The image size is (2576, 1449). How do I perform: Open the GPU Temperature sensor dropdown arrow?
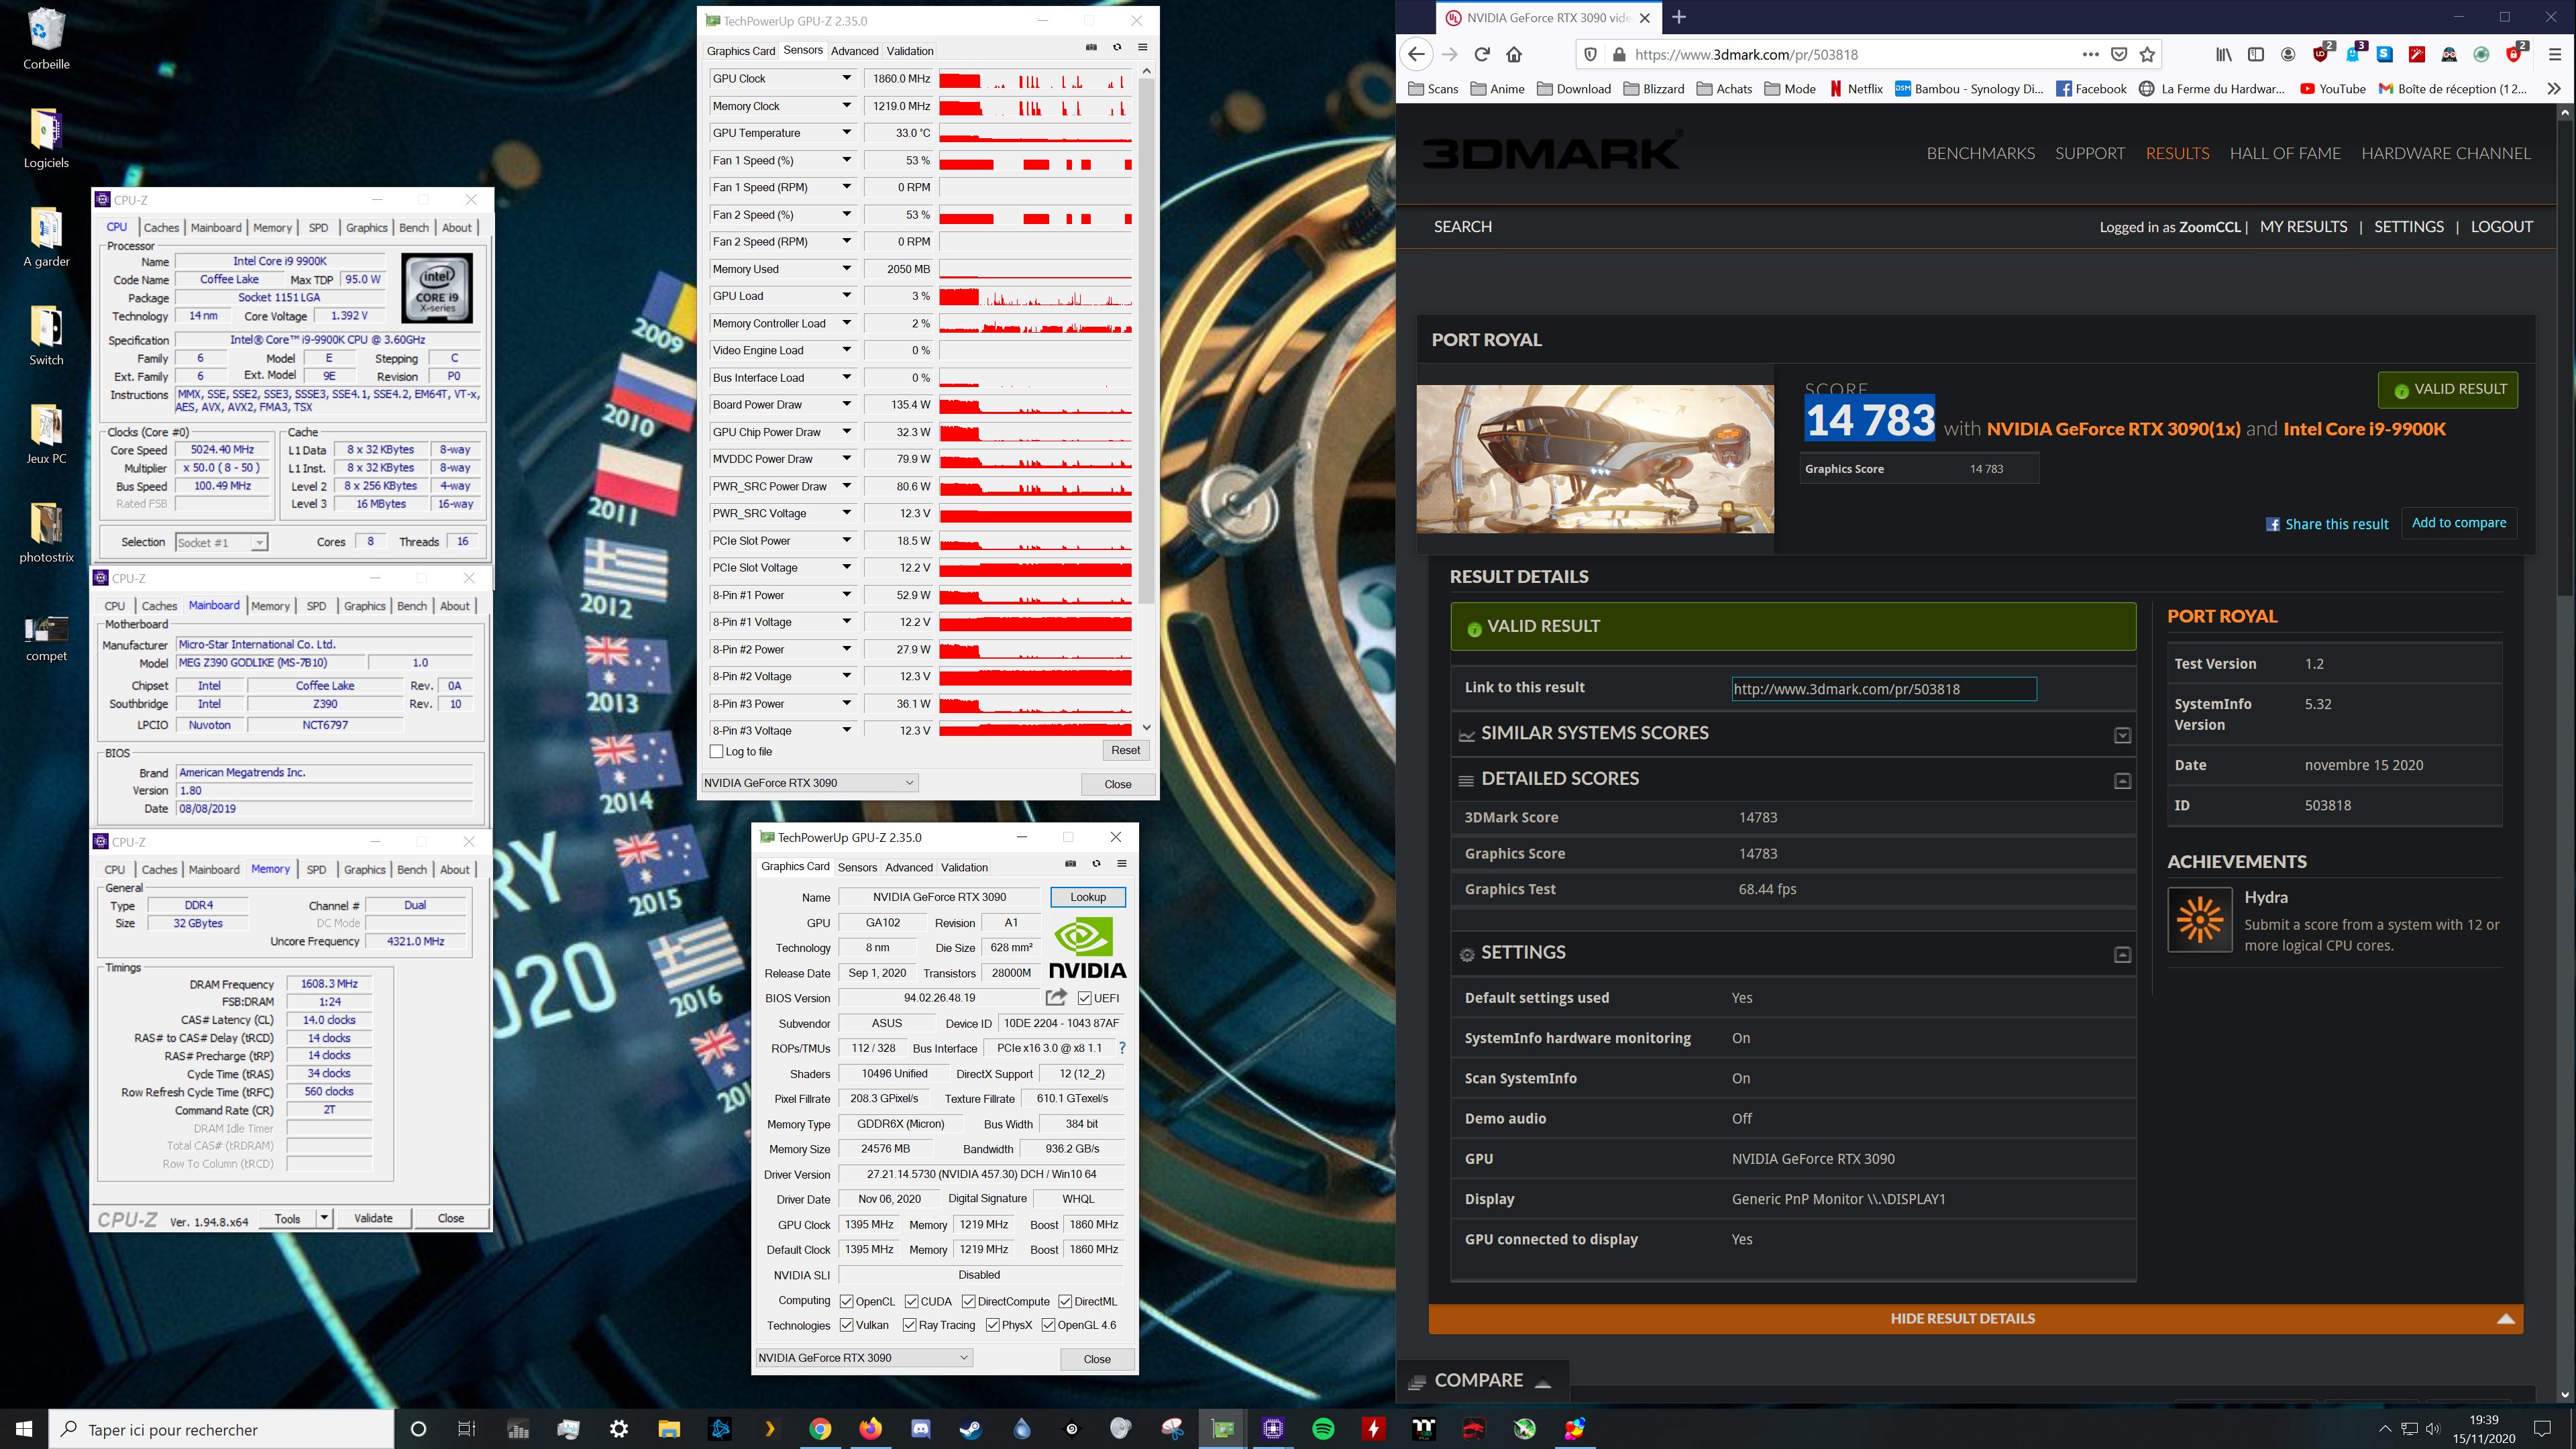tap(847, 132)
